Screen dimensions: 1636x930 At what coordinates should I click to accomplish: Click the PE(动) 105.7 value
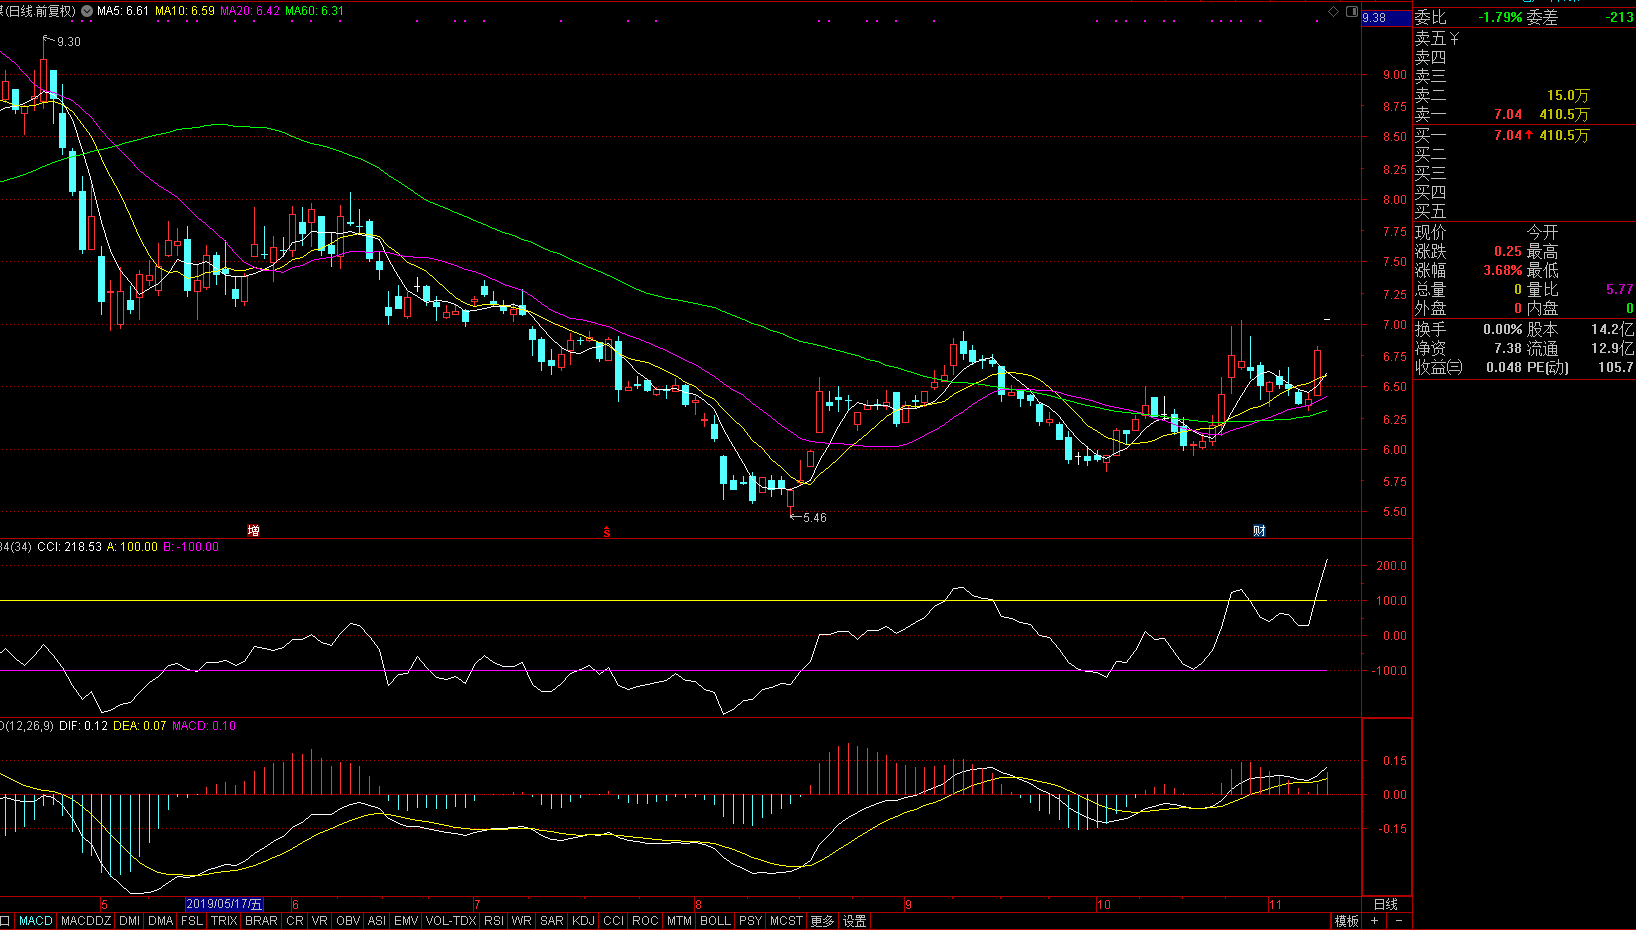(1615, 367)
